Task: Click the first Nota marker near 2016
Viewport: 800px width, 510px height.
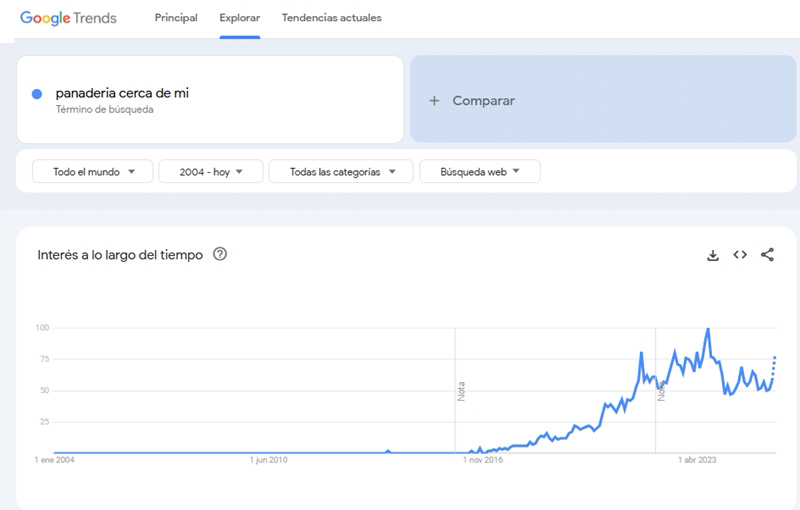Action: point(461,390)
